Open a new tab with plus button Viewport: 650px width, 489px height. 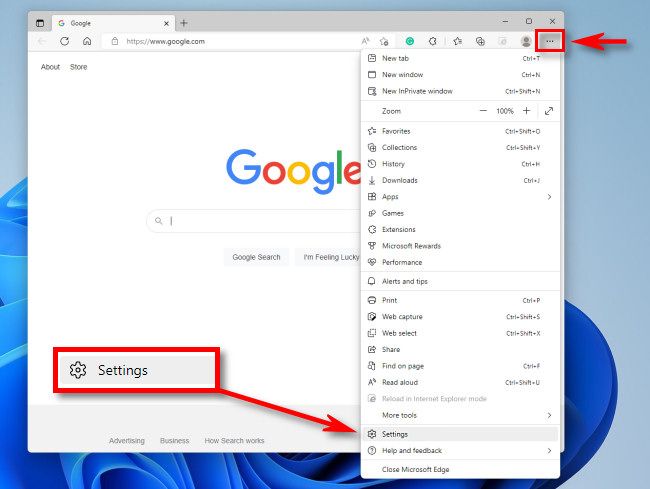coord(184,23)
